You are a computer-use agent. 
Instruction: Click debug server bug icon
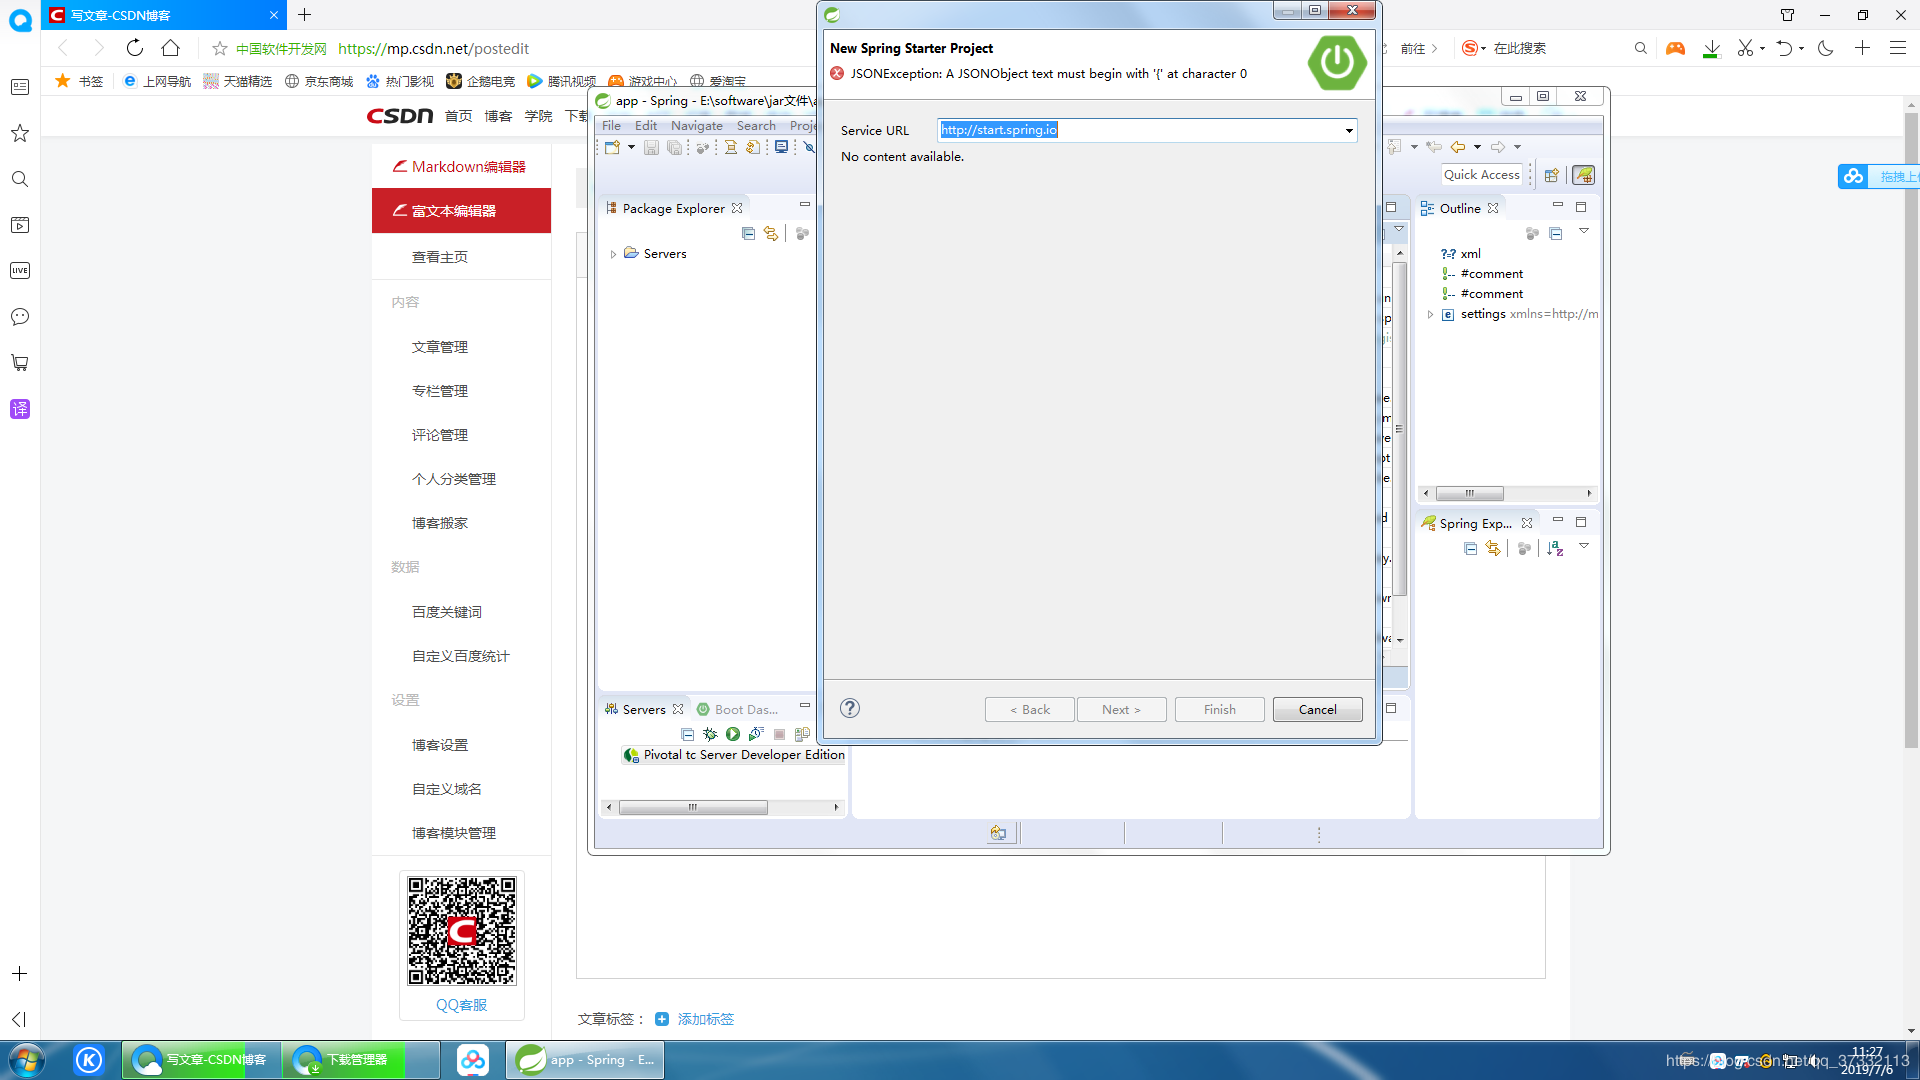click(x=710, y=734)
